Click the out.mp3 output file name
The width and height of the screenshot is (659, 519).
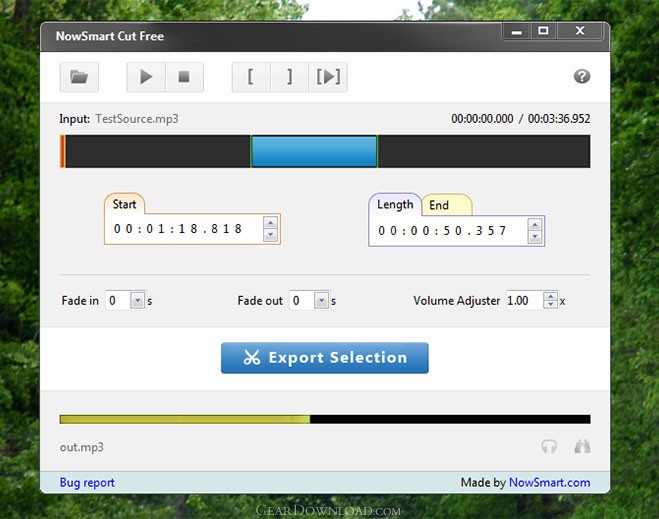(x=82, y=447)
